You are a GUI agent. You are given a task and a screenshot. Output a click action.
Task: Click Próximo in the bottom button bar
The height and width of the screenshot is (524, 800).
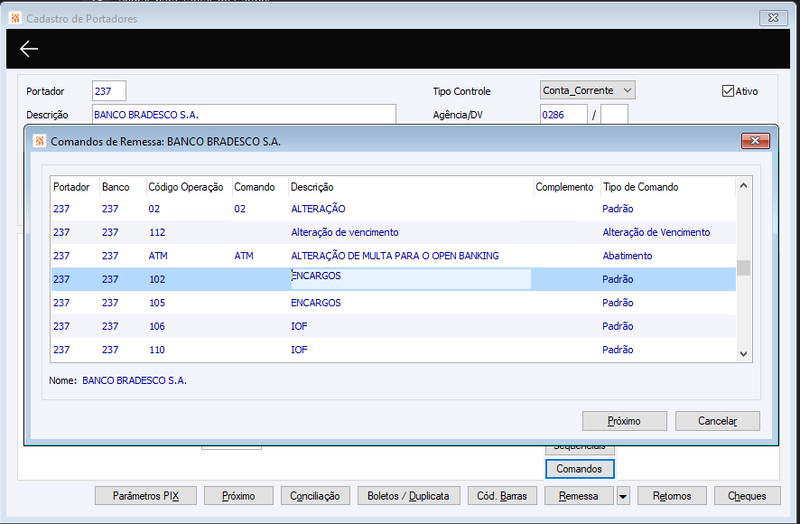pos(239,496)
